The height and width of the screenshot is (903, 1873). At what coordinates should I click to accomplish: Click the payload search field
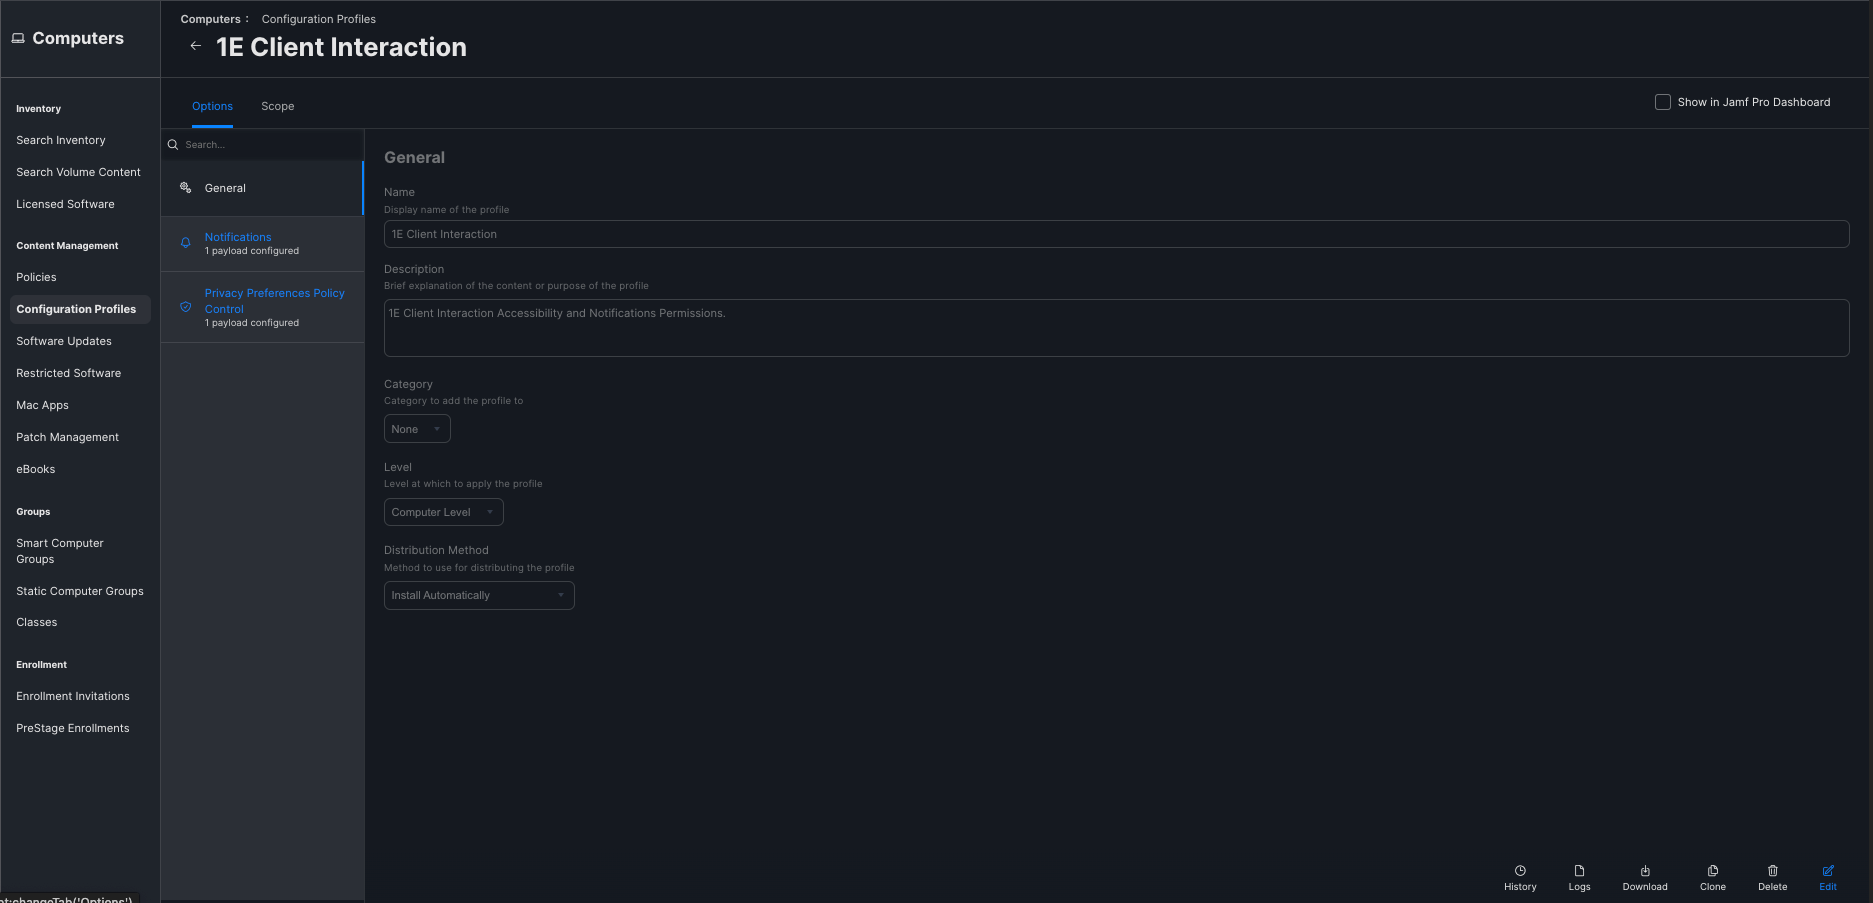[270, 145]
